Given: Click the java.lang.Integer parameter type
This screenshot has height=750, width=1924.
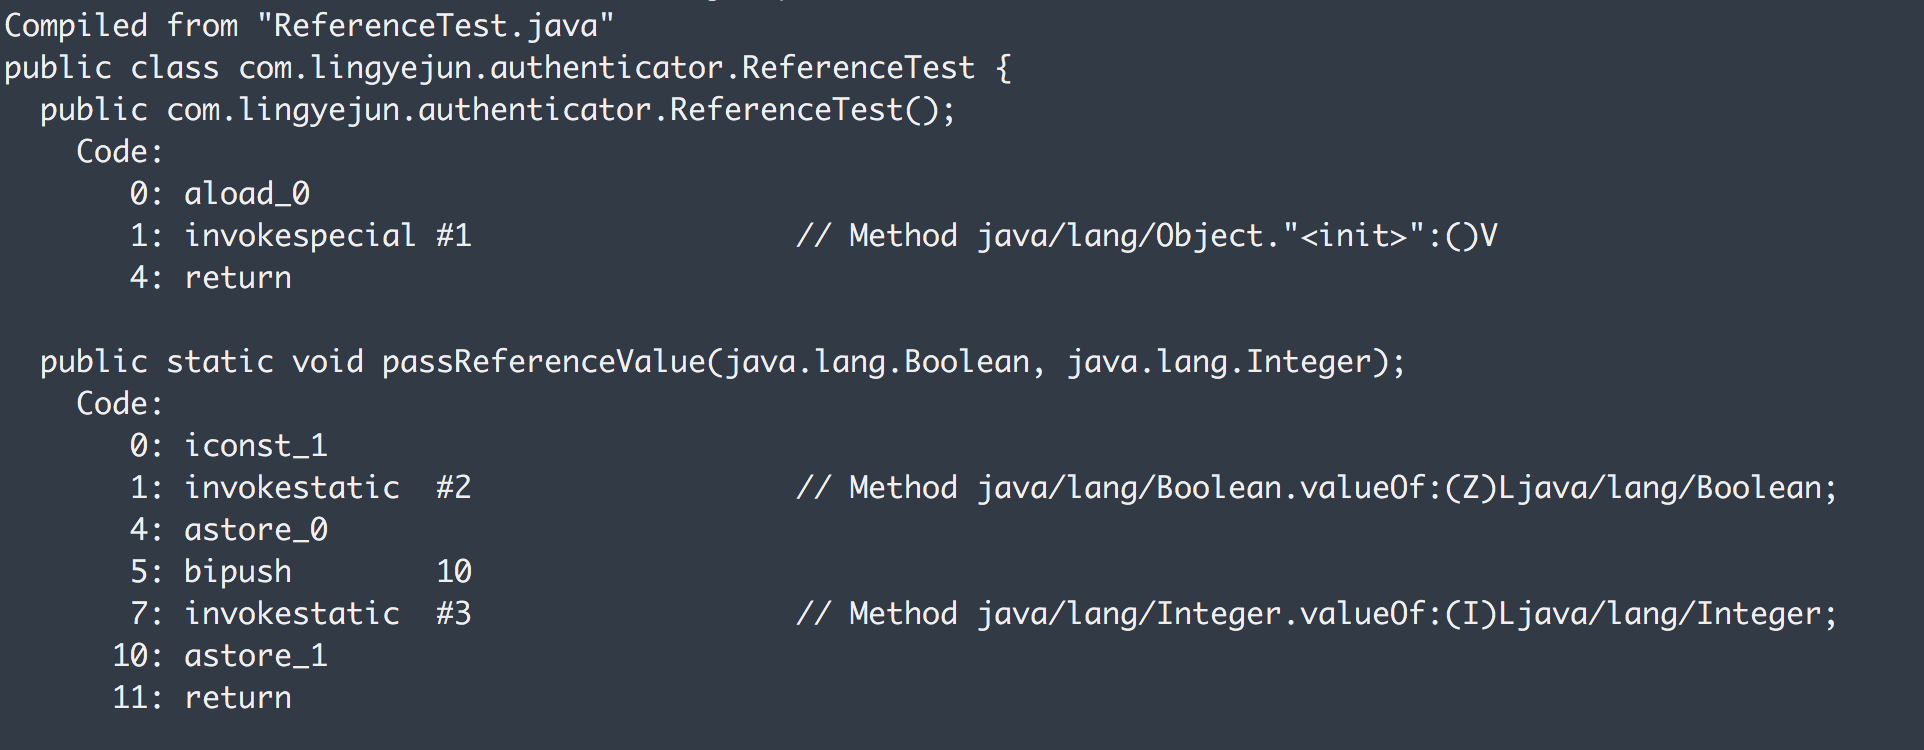Looking at the screenshot, I should 1218,362.
